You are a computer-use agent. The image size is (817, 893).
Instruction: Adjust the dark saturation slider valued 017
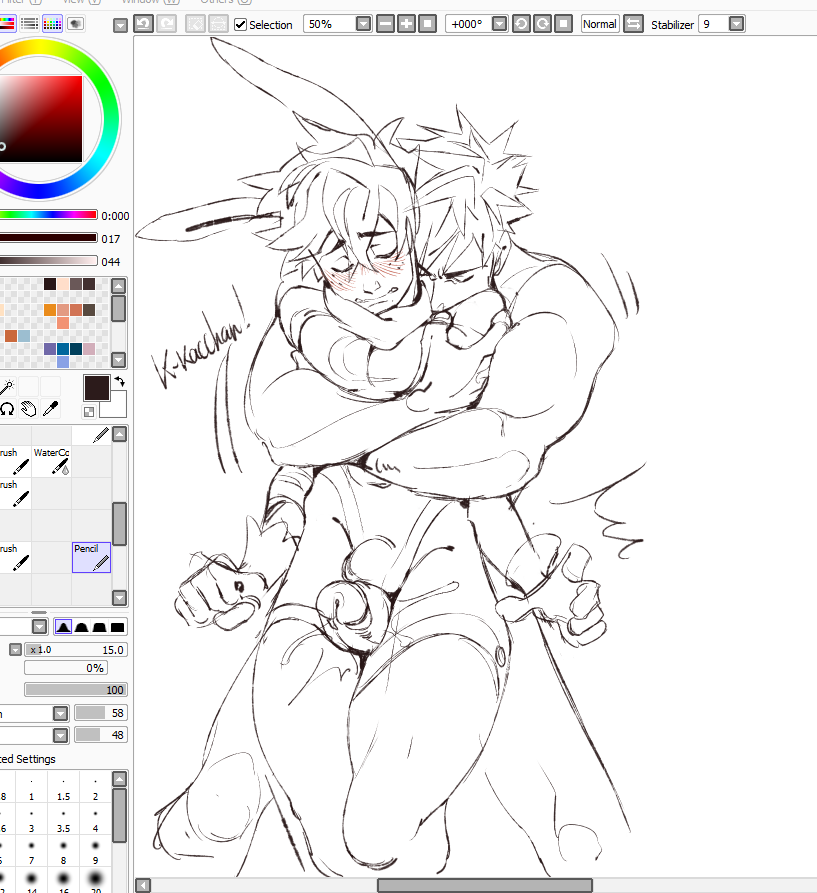pyautogui.click(x=48, y=237)
